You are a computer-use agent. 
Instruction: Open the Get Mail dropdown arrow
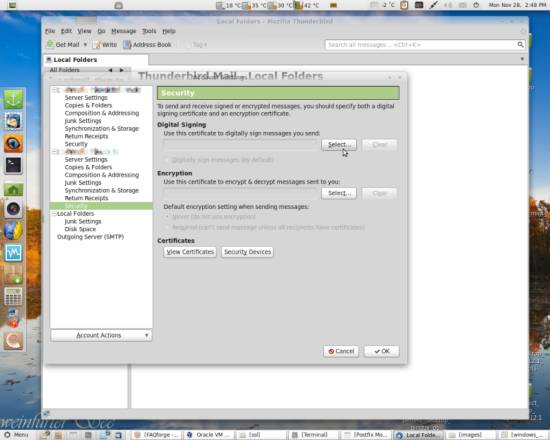click(85, 45)
